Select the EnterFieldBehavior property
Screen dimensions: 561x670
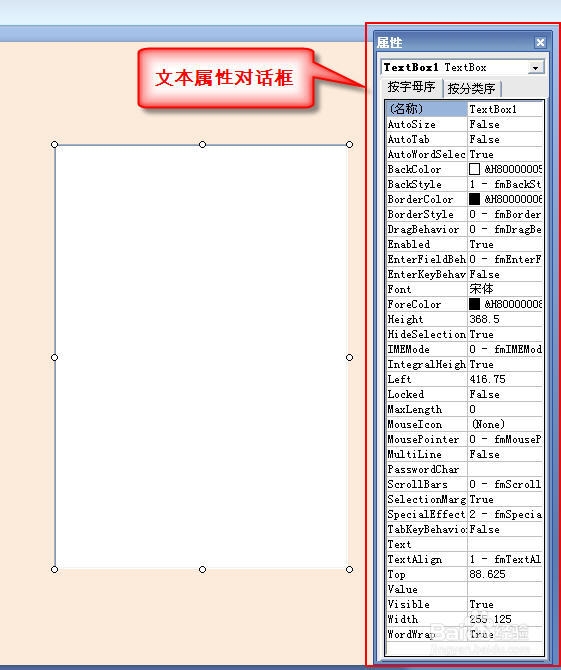426,259
